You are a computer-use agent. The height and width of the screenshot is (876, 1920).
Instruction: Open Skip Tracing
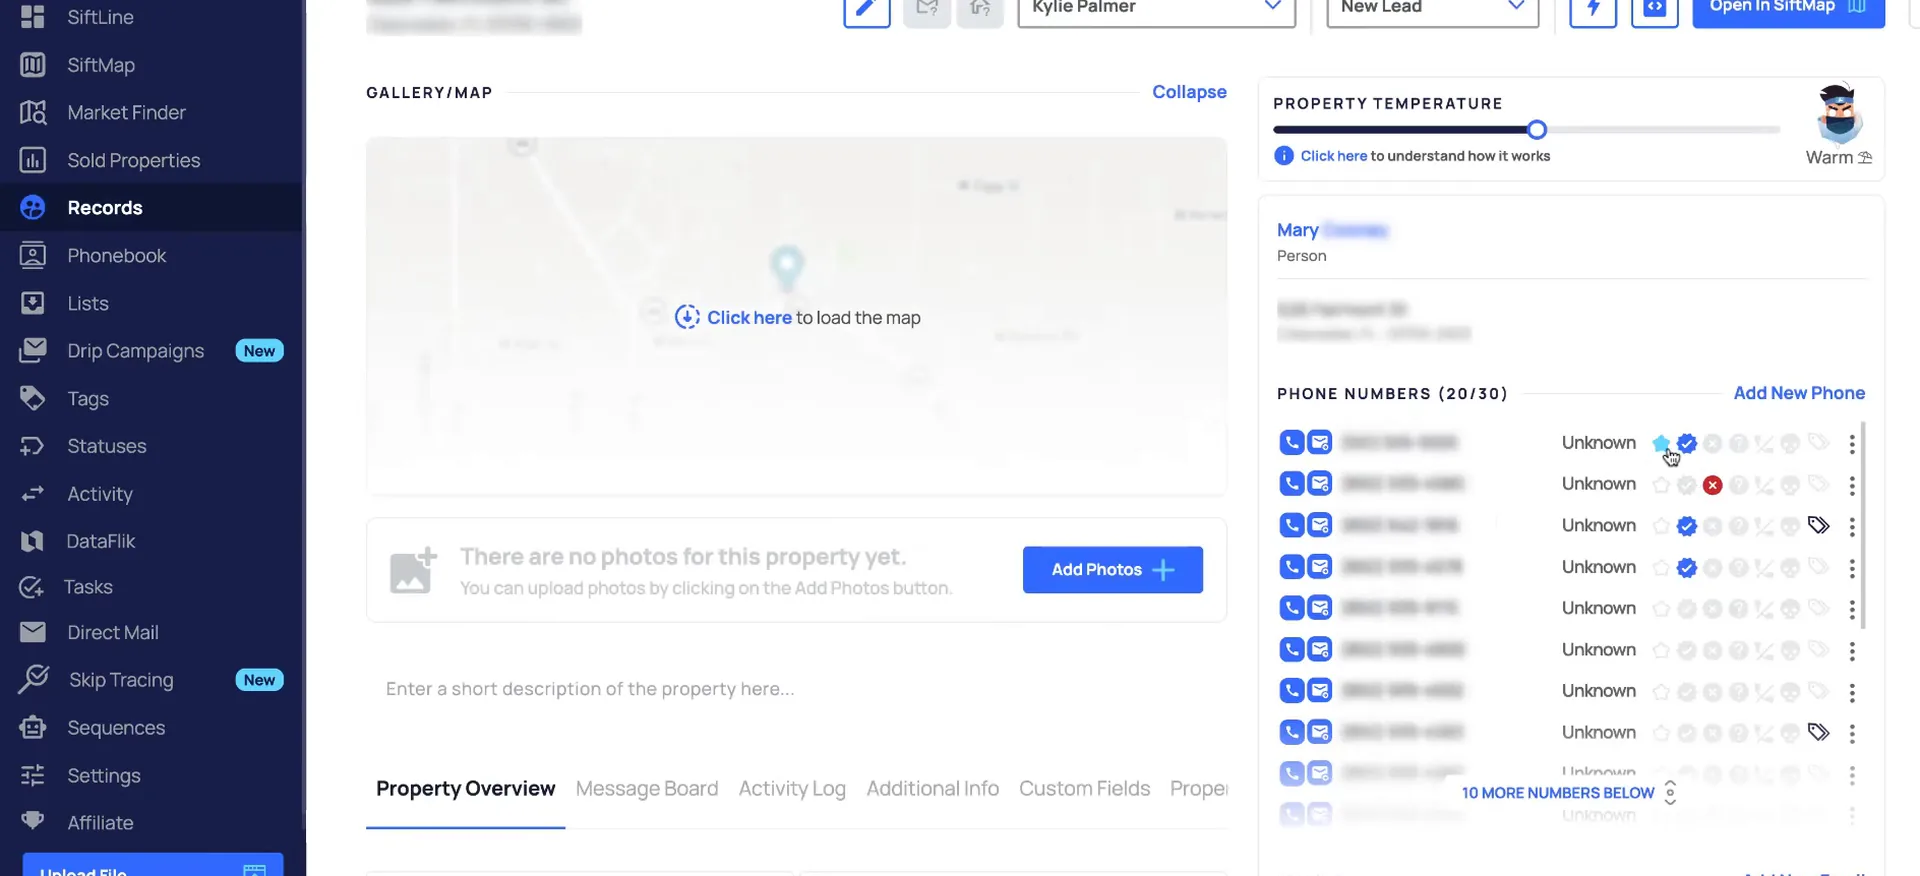click(120, 680)
